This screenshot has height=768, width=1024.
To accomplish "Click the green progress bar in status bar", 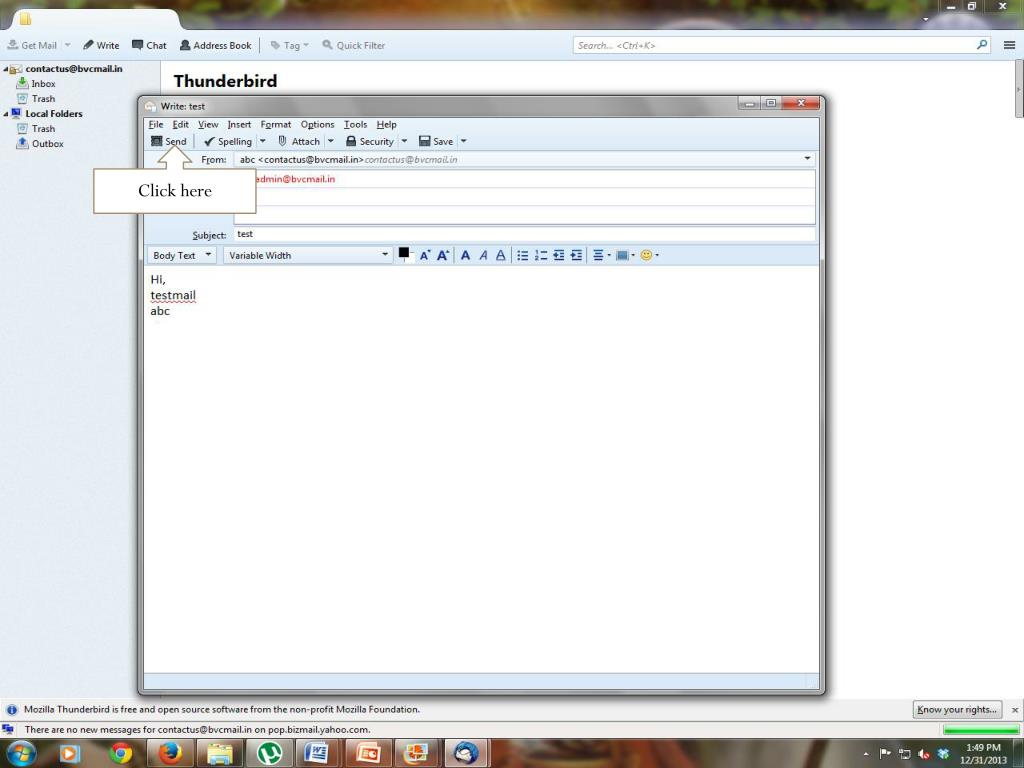I will (981, 729).
